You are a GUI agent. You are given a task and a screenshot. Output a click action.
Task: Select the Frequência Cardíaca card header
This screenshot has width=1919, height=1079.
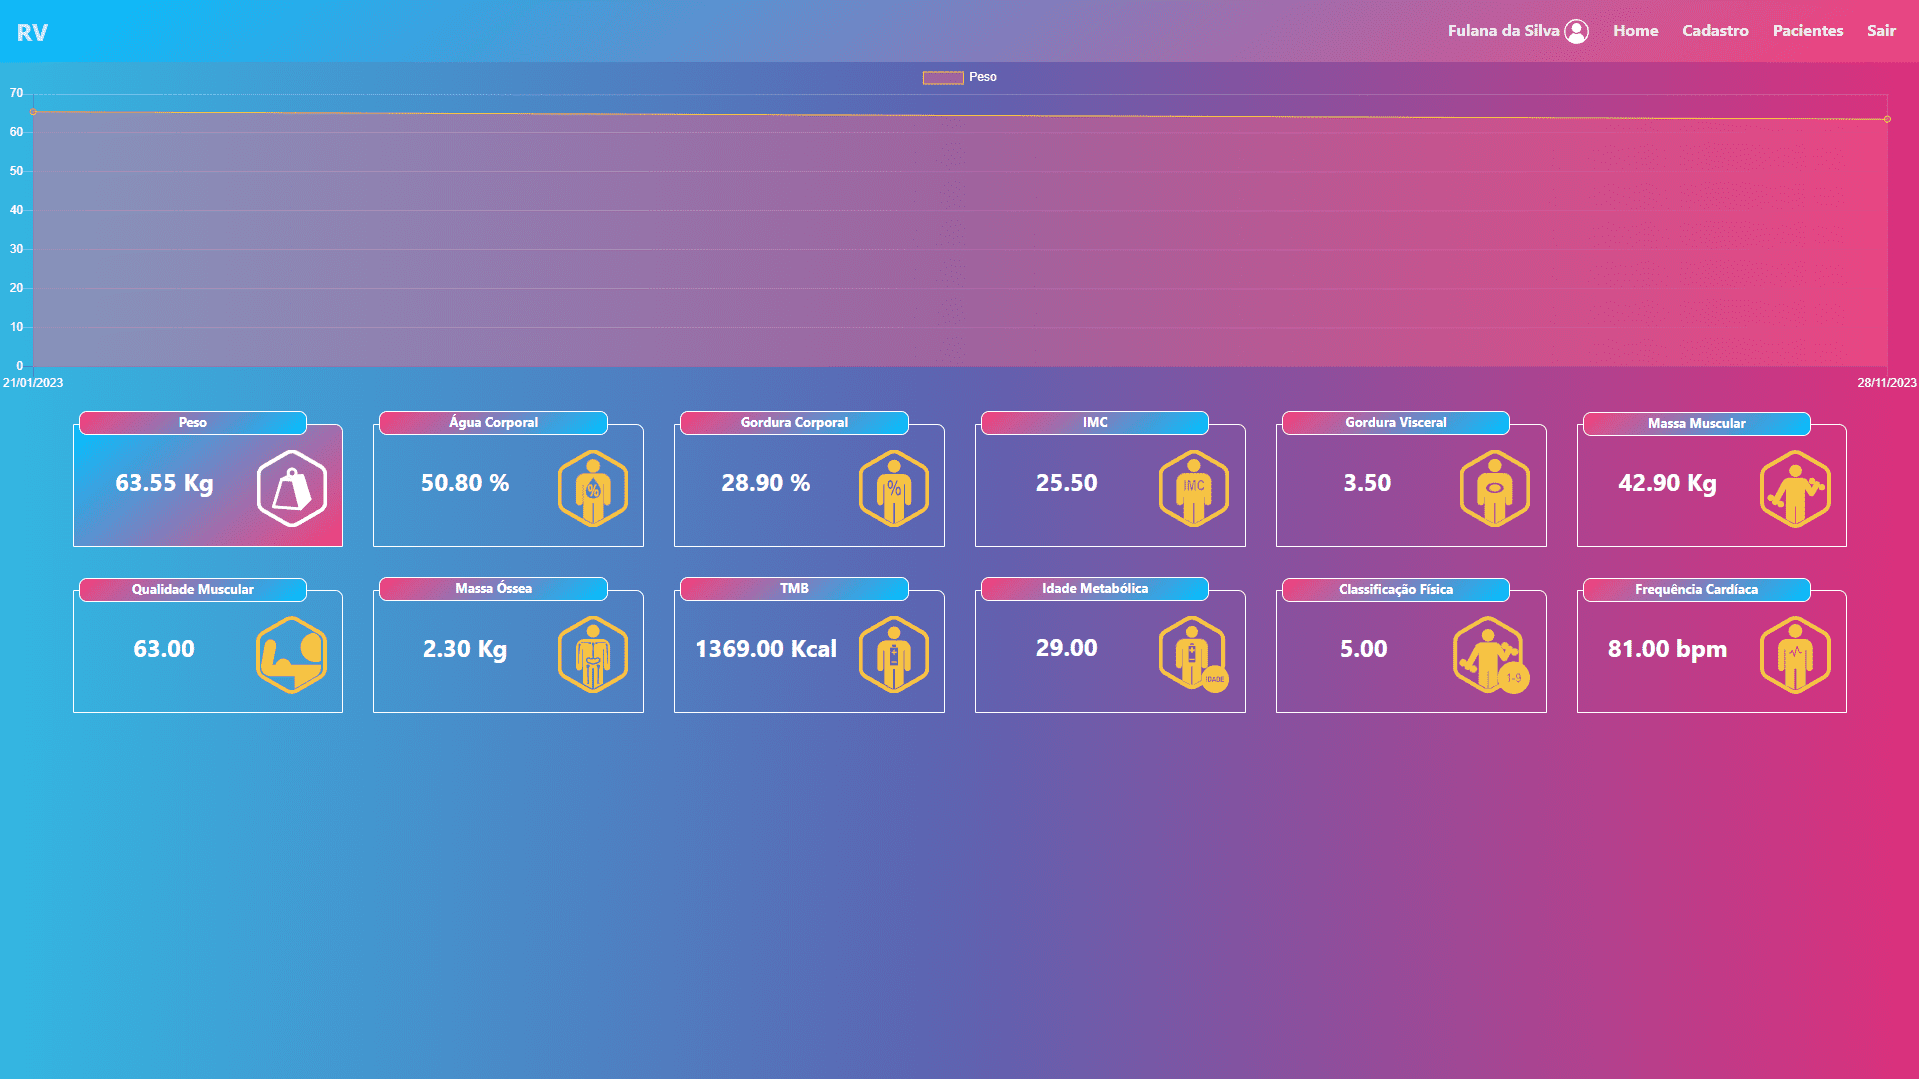click(x=1697, y=590)
